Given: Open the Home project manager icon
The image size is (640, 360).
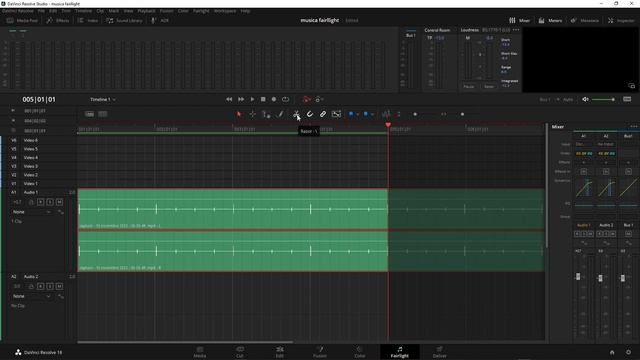Looking at the screenshot, I should [x=612, y=352].
